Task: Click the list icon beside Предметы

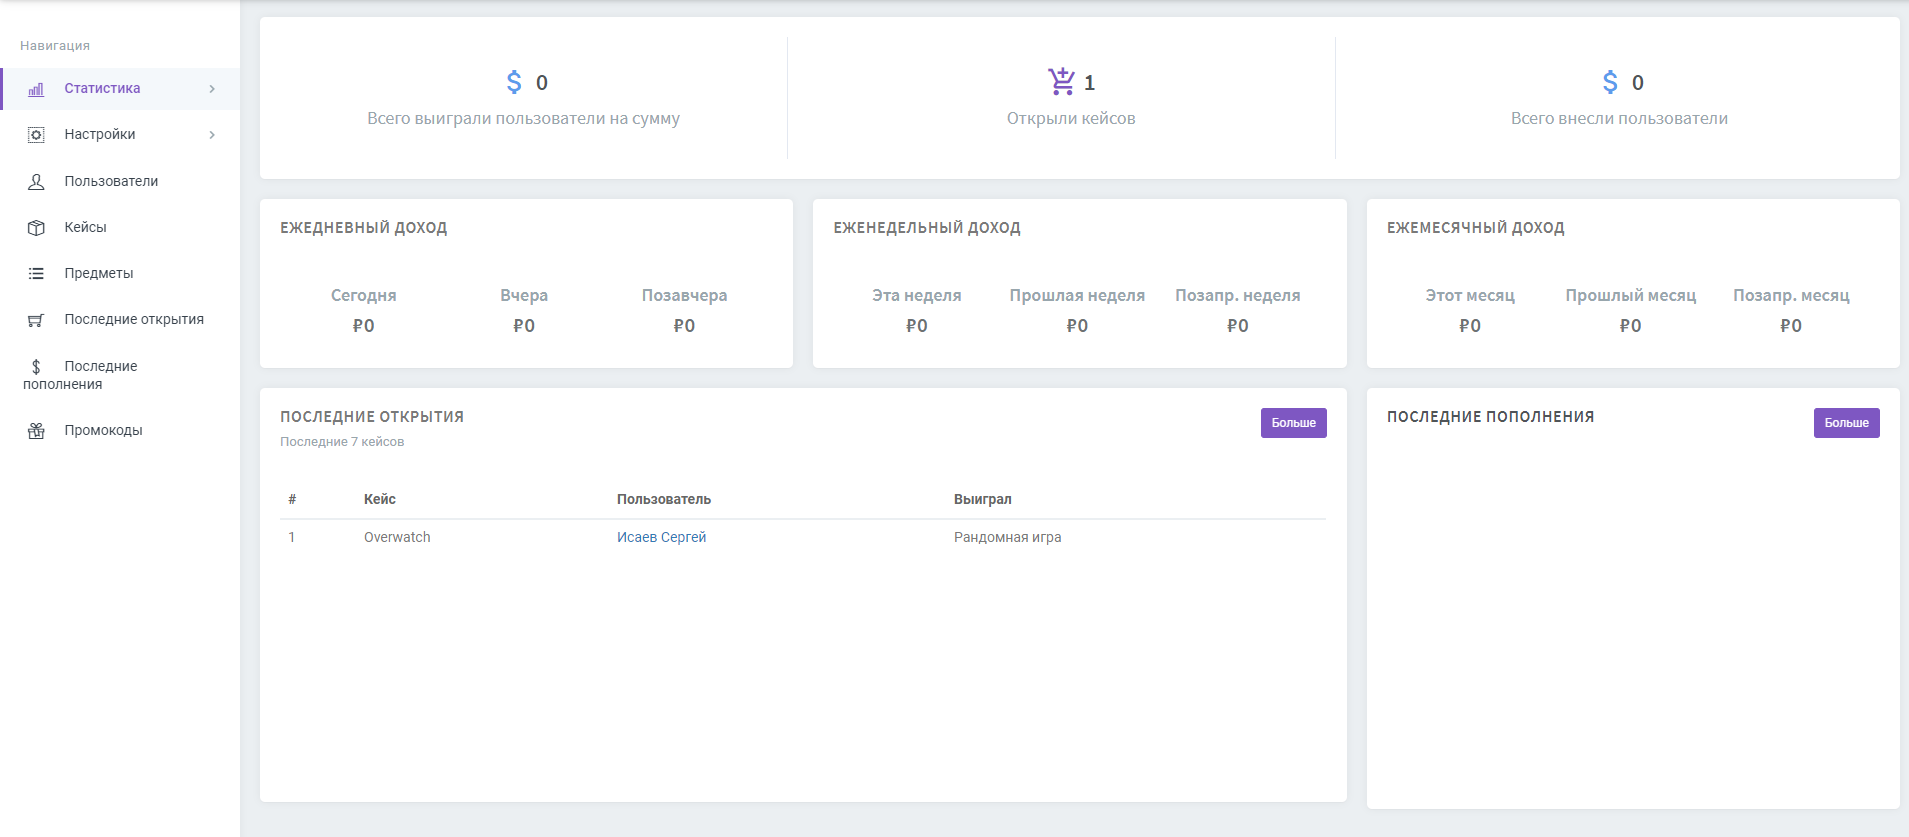Action: pyautogui.click(x=36, y=274)
